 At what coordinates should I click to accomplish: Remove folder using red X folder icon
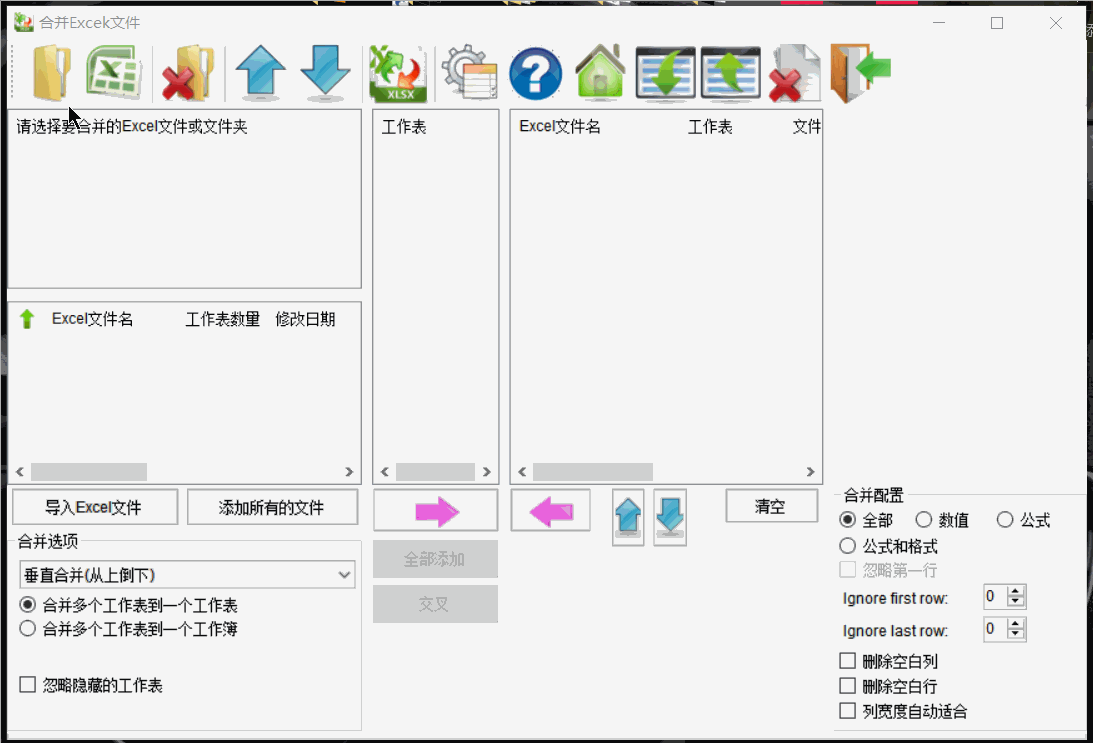[x=188, y=73]
